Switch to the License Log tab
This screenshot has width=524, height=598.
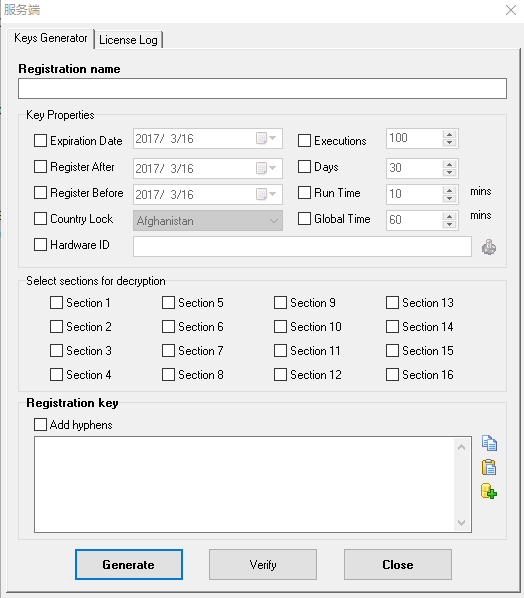128,40
